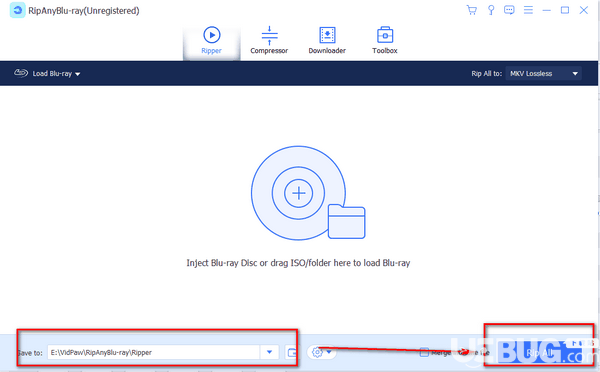The height and width of the screenshot is (372, 600).
Task: Open the Toolbox tab
Action: click(385, 41)
